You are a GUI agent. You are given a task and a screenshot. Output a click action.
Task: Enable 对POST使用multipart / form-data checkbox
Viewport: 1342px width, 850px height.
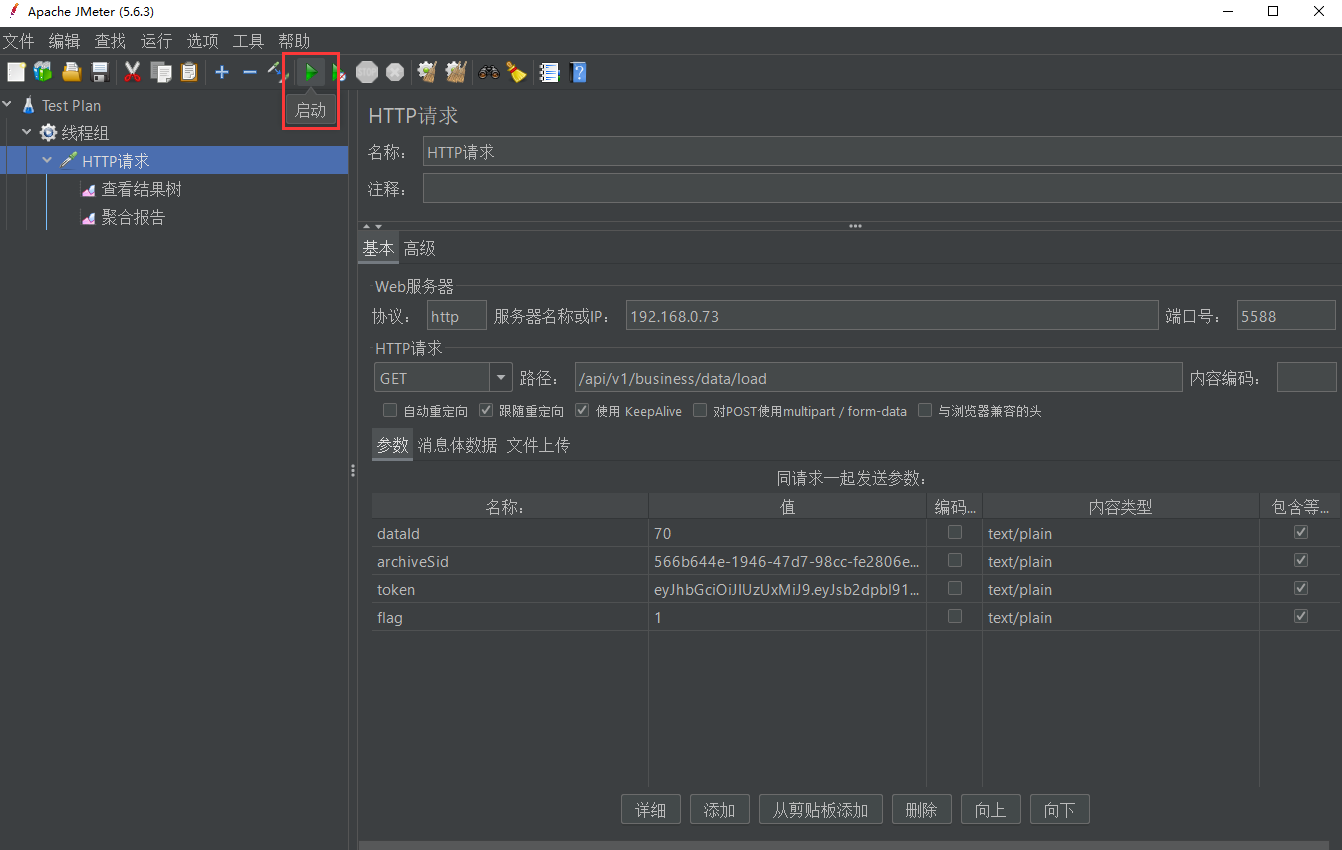coord(700,410)
